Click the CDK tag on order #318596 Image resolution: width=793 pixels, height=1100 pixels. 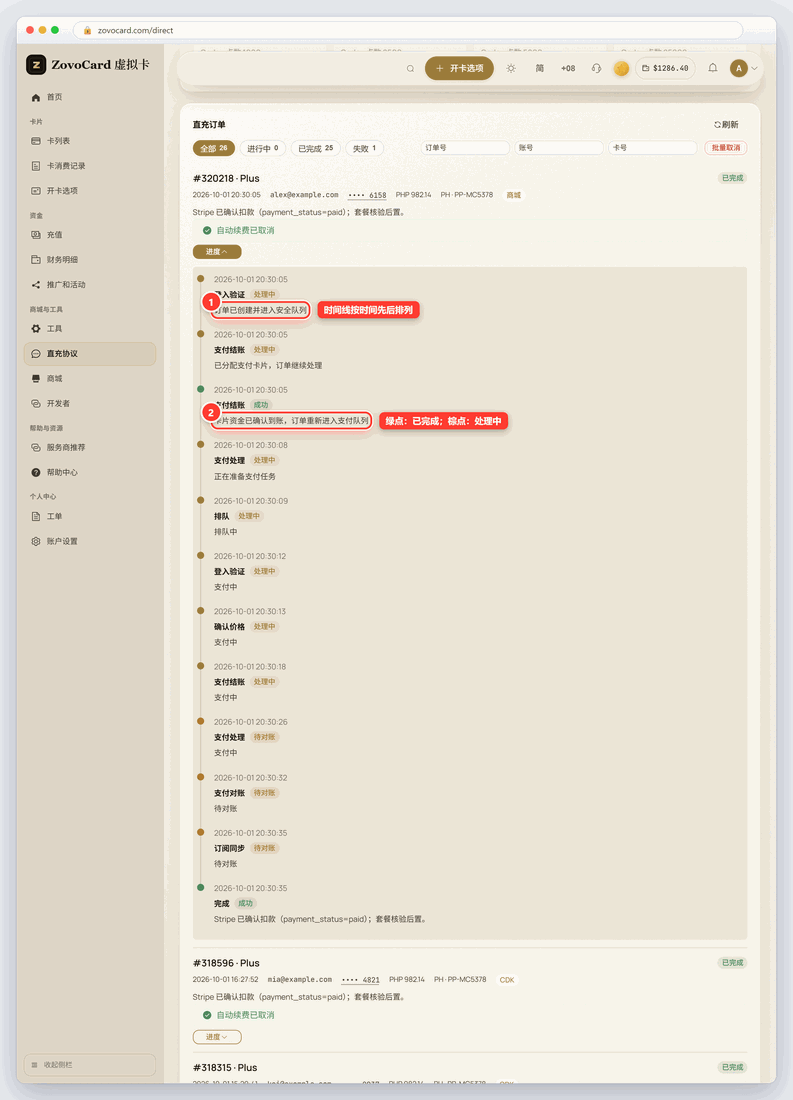(507, 980)
